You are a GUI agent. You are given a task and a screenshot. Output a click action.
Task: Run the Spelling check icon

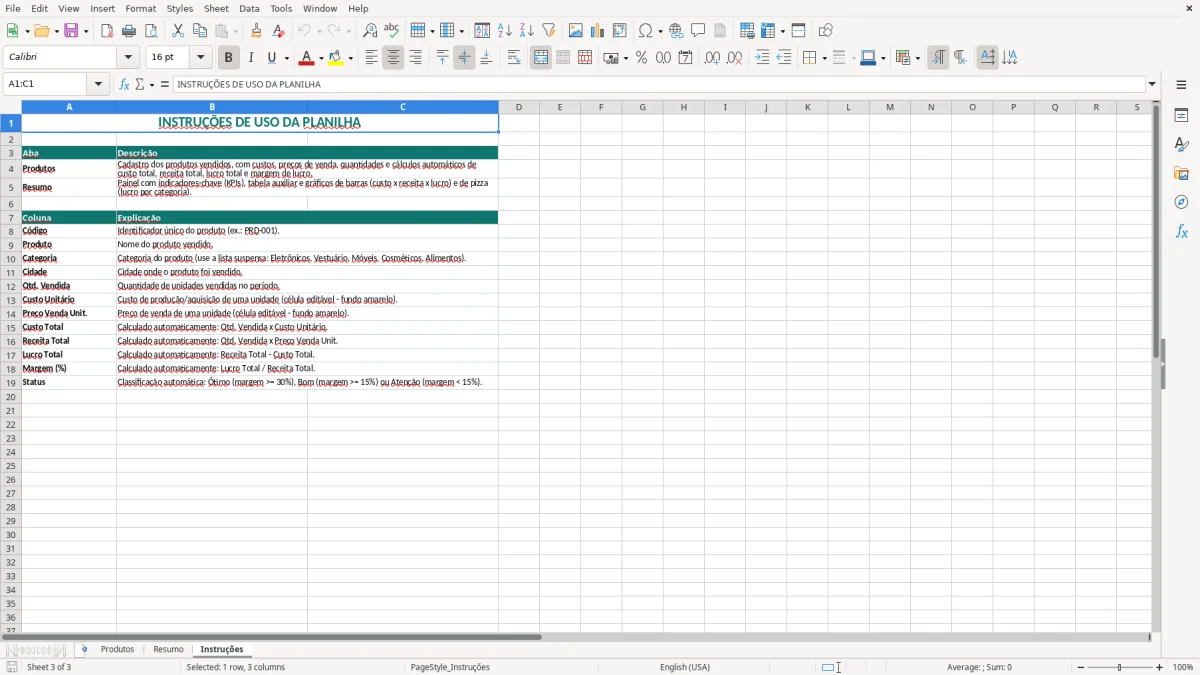point(392,31)
